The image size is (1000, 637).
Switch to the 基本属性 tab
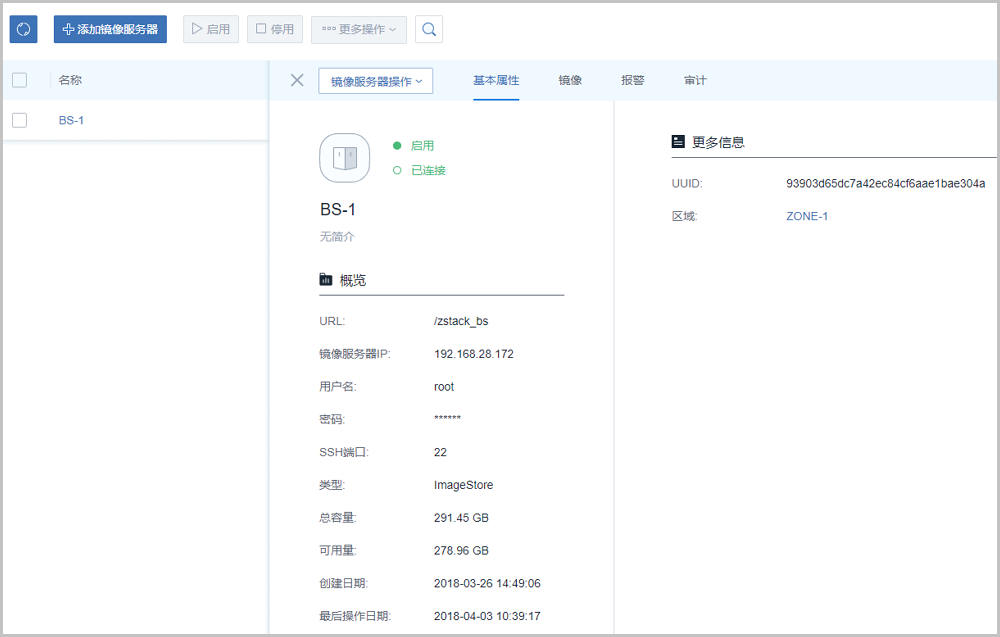pos(496,80)
